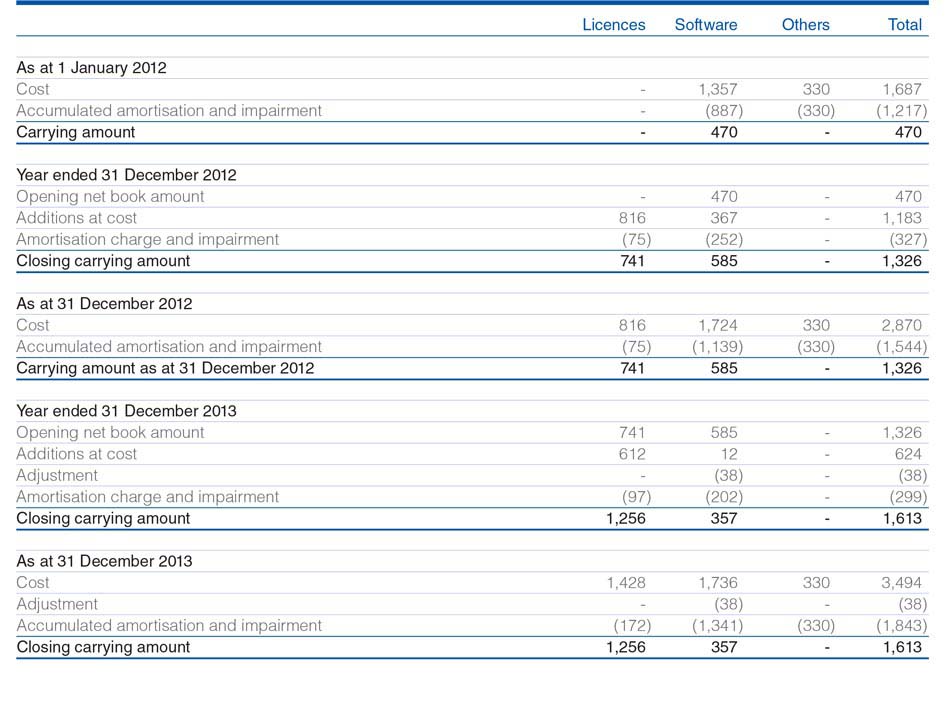Click the Licences accumulated amortisation (172)
The height and width of the screenshot is (708, 945).
pos(632,626)
